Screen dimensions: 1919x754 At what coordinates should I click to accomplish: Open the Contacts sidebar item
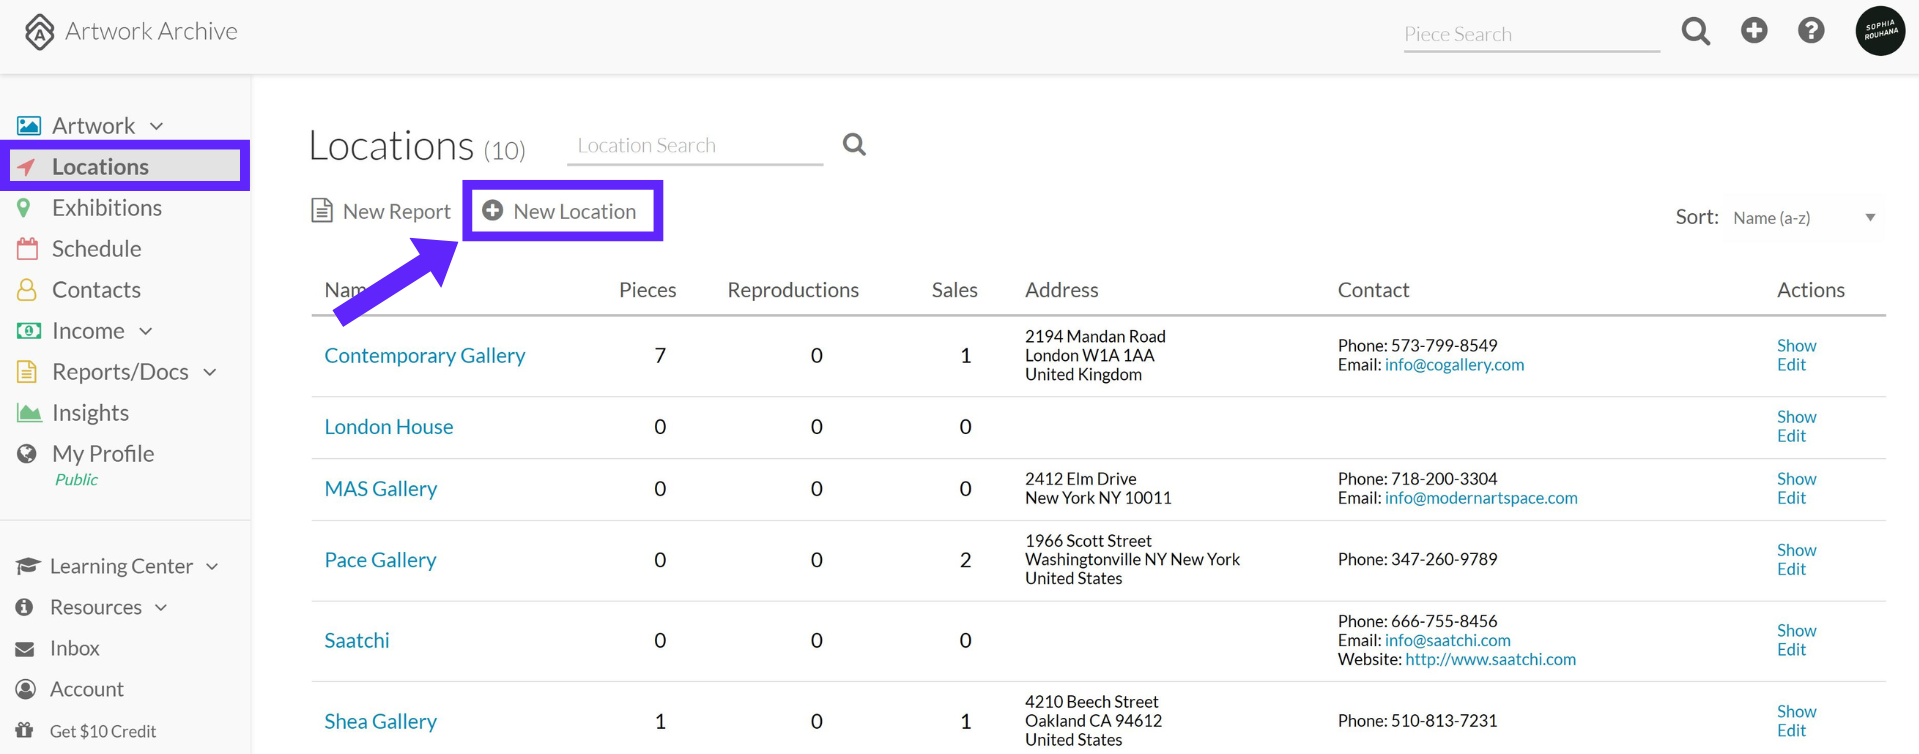coord(96,290)
